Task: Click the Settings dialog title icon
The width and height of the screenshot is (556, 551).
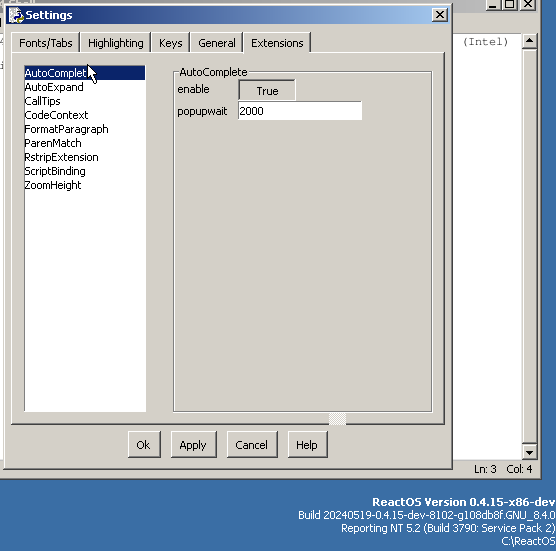Action: (x=16, y=15)
